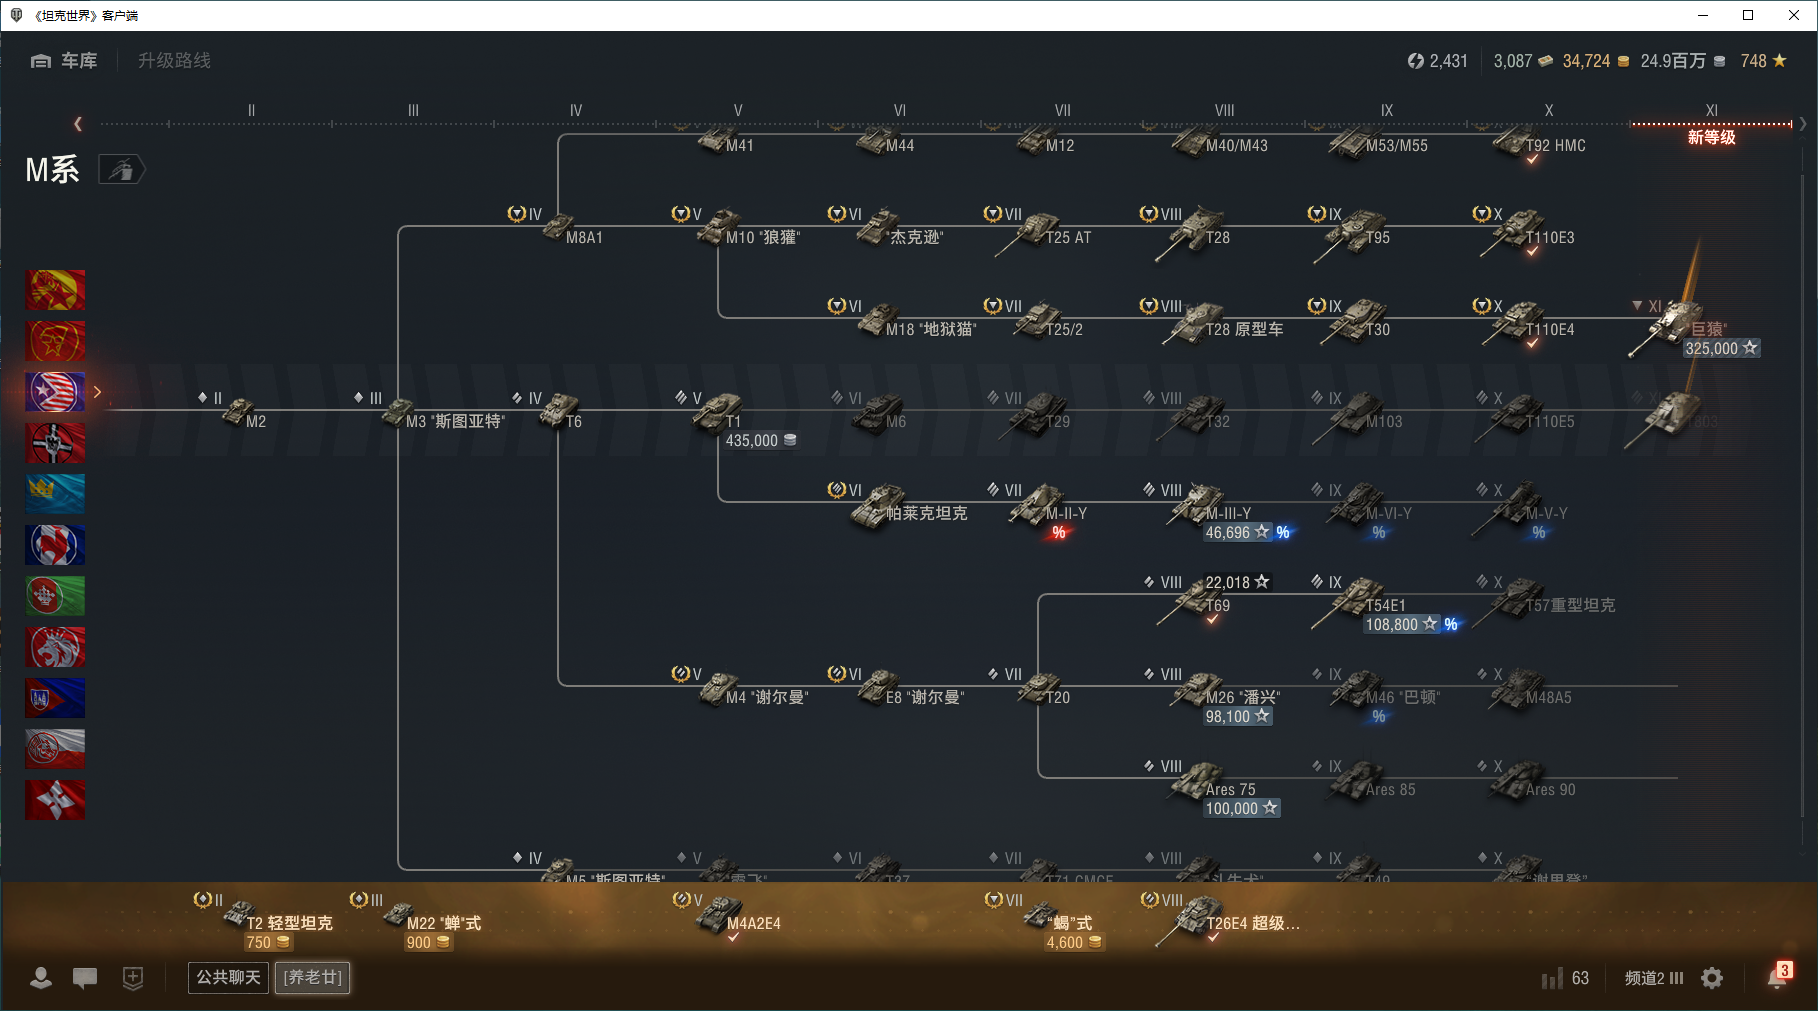Image resolution: width=1818 pixels, height=1011 pixels.
Task: Select the T1 heavy tank node
Action: click(x=719, y=412)
